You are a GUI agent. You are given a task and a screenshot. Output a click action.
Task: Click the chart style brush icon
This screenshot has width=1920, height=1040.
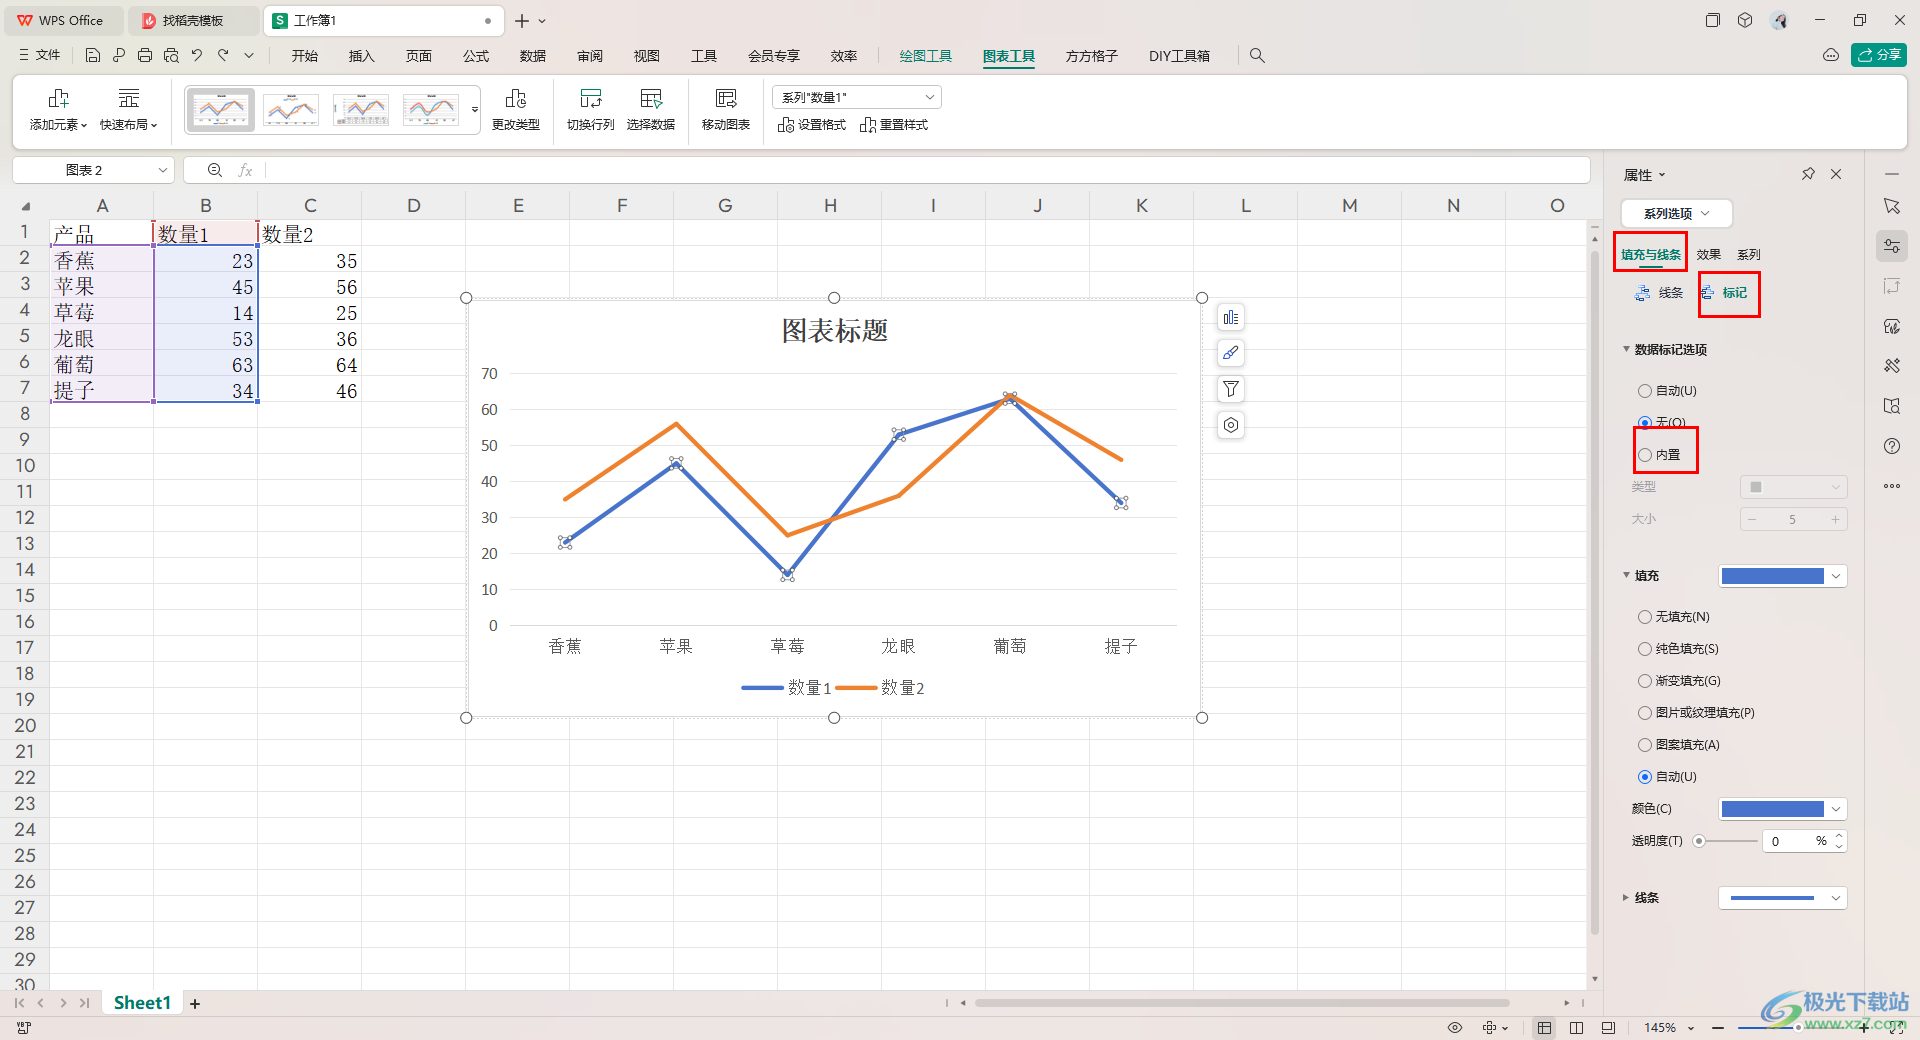coord(1231,353)
